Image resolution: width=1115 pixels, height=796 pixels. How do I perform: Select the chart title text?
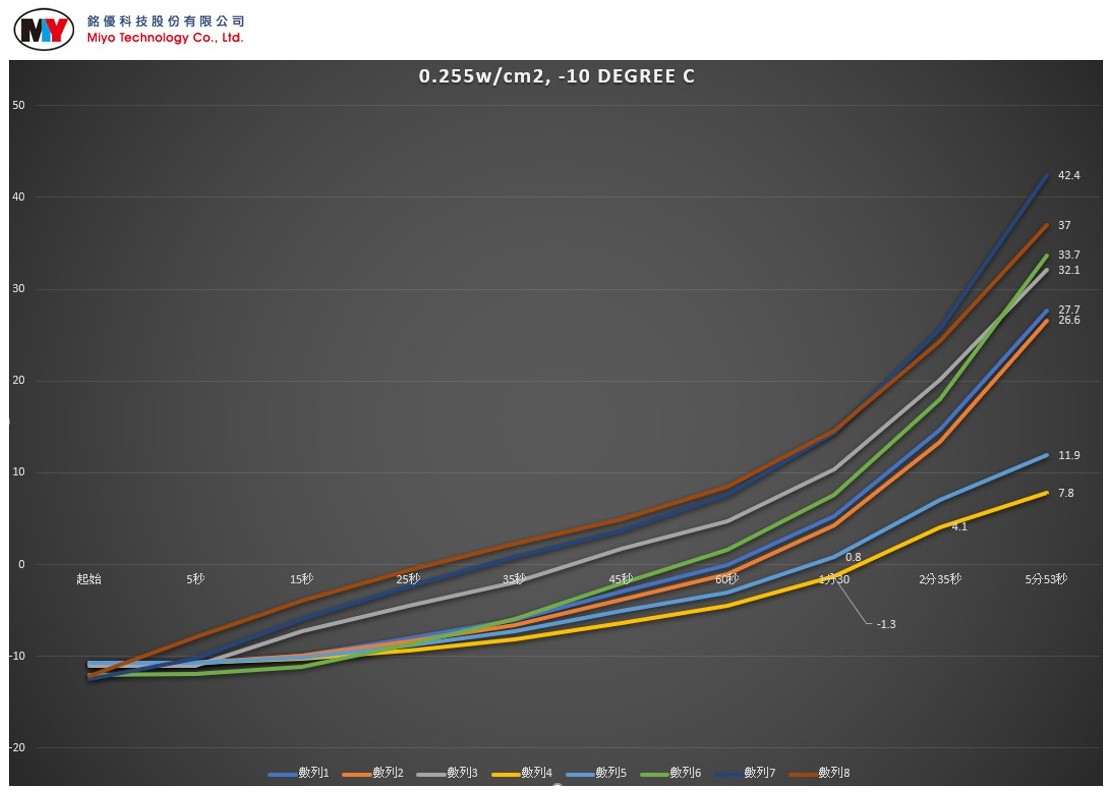tap(557, 76)
